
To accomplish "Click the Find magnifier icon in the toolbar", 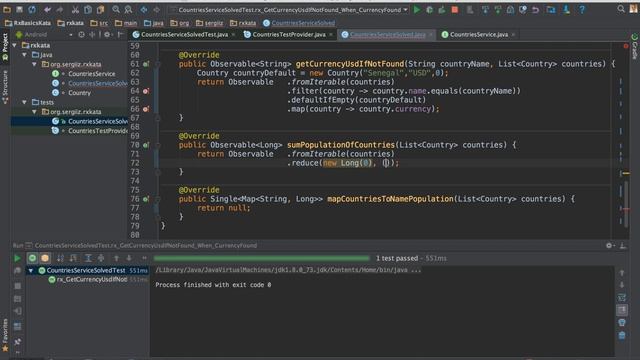I will [116, 9].
